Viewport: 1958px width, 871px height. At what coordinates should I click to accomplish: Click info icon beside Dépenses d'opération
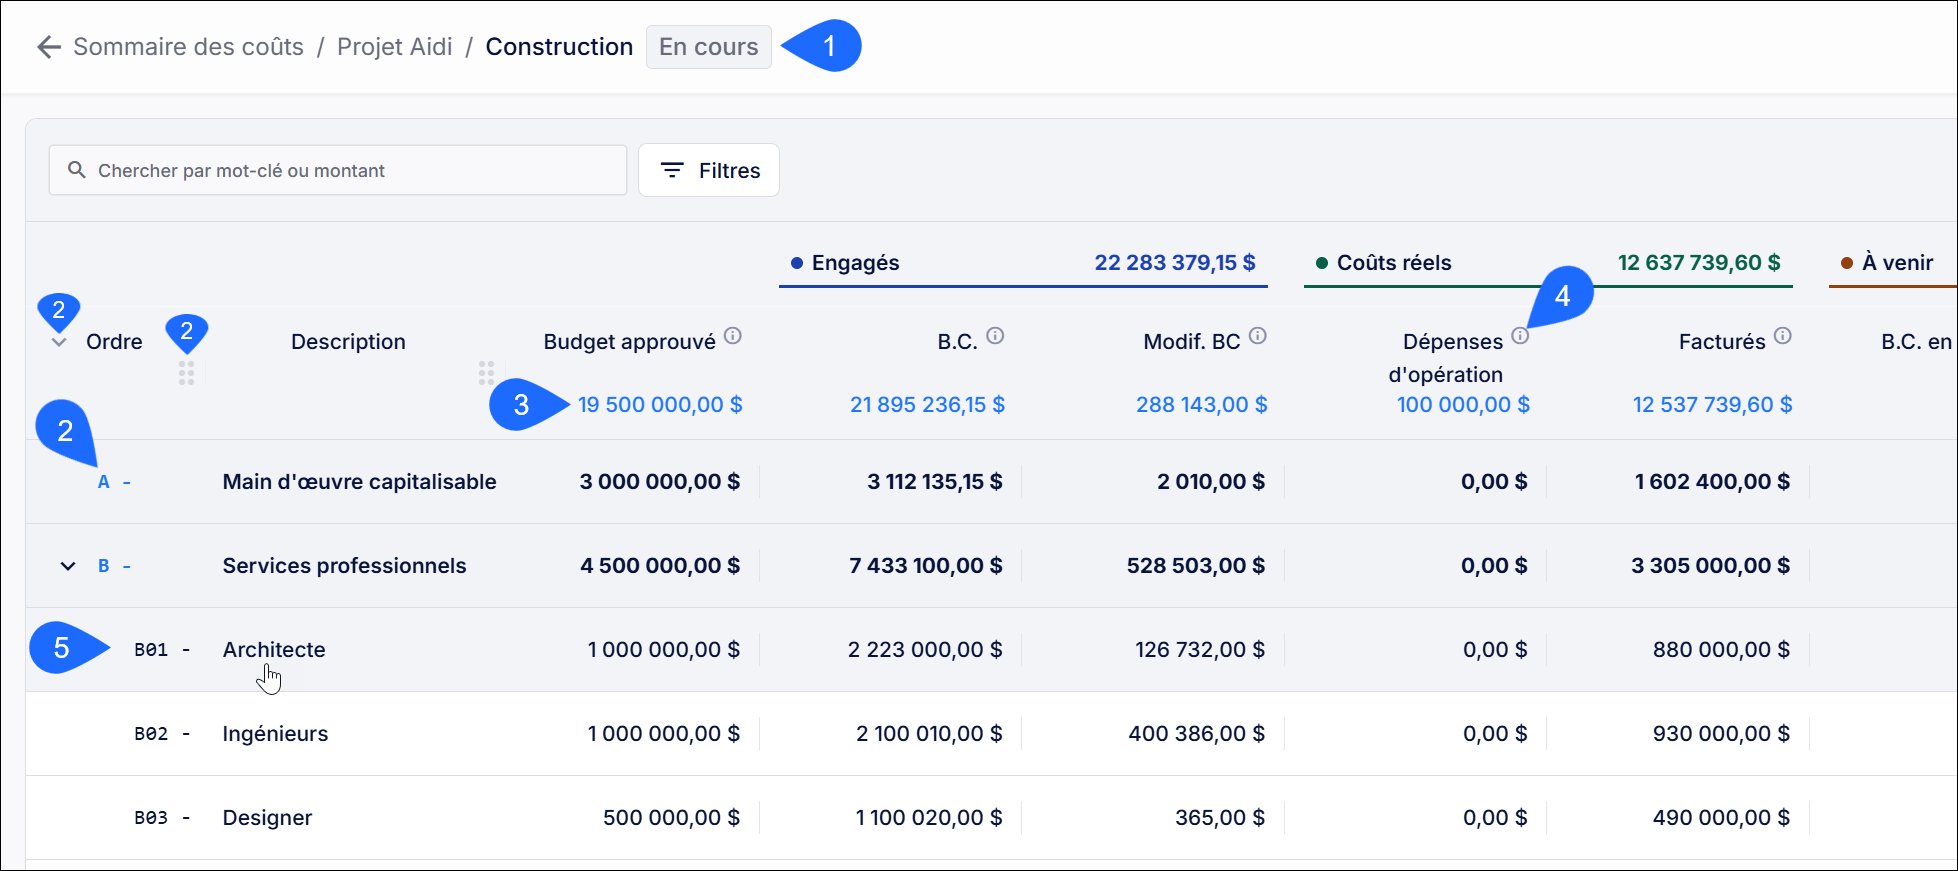1520,336
